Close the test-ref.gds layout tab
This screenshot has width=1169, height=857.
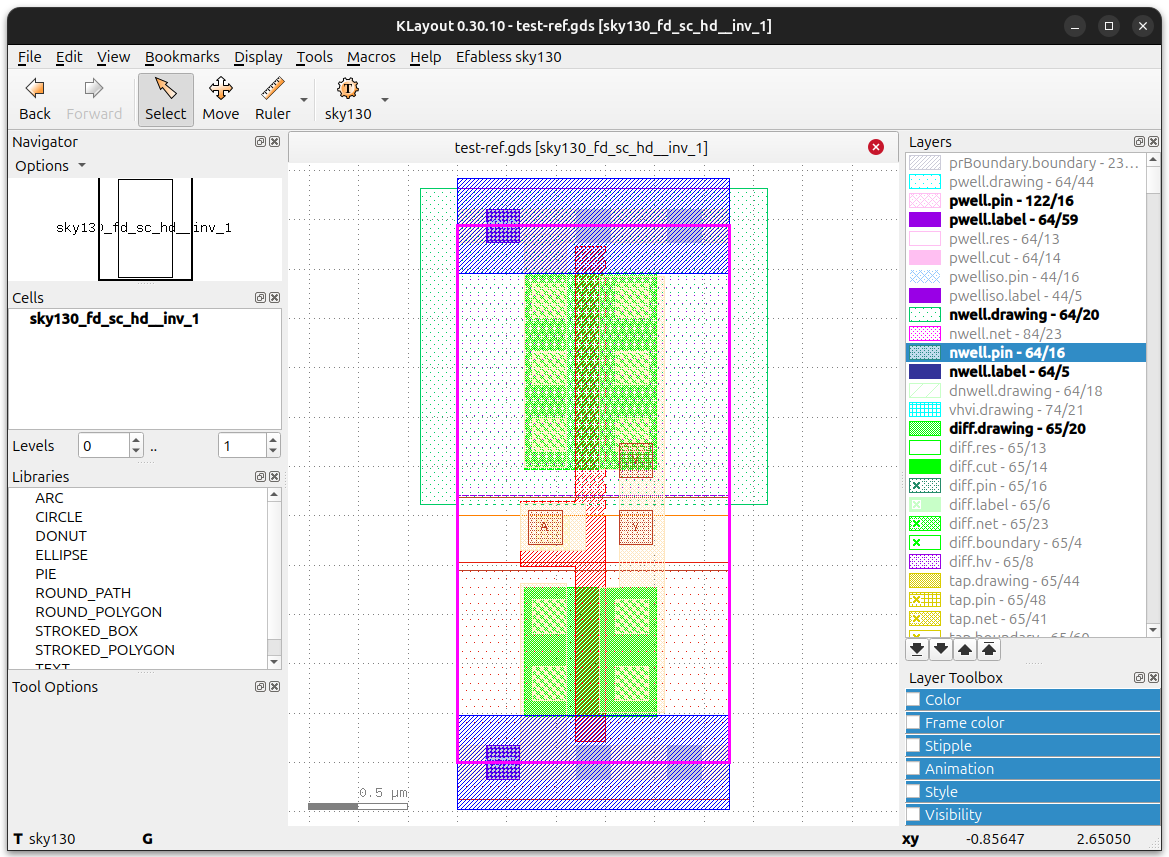point(876,148)
